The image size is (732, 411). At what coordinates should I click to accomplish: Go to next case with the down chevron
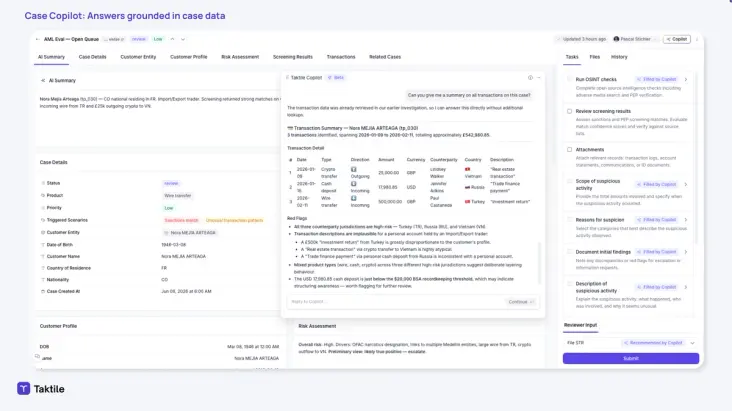pos(183,39)
